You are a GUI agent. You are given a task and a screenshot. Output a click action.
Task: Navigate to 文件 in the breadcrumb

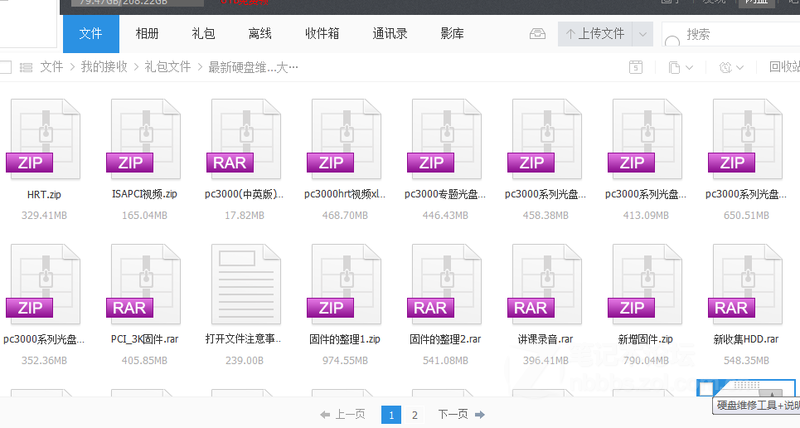click(x=52, y=67)
